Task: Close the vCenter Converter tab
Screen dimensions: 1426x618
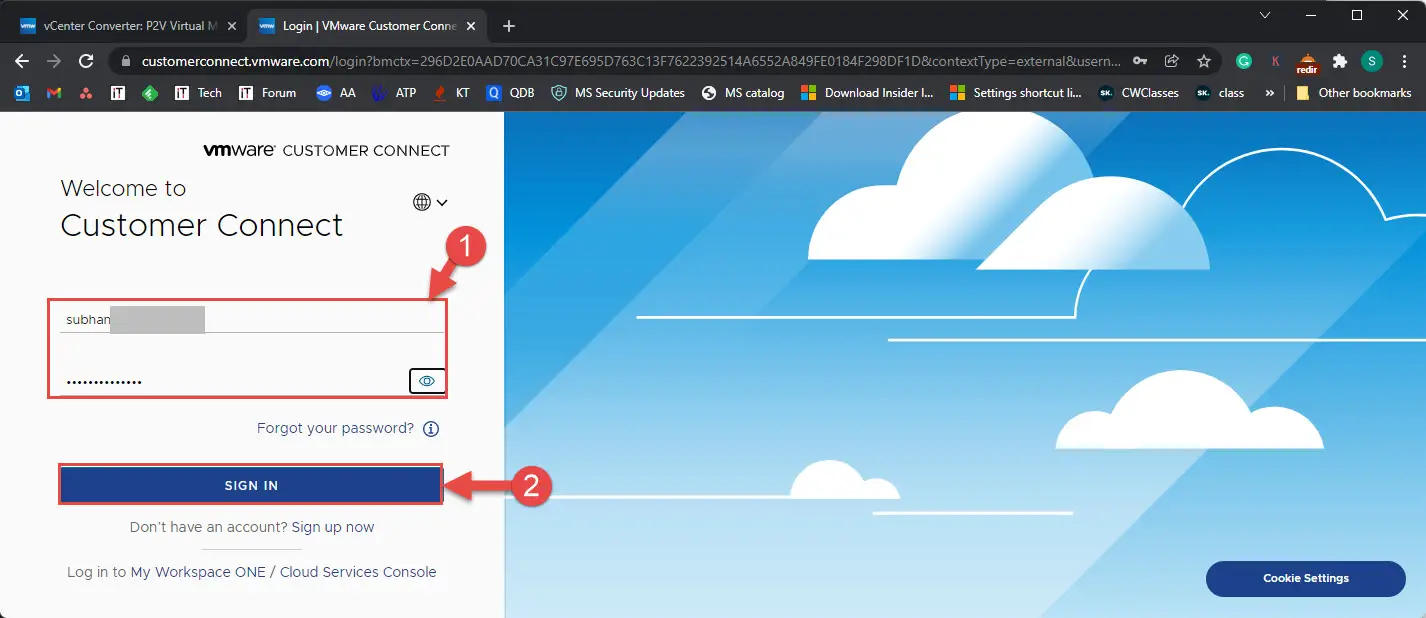Action: point(232,26)
